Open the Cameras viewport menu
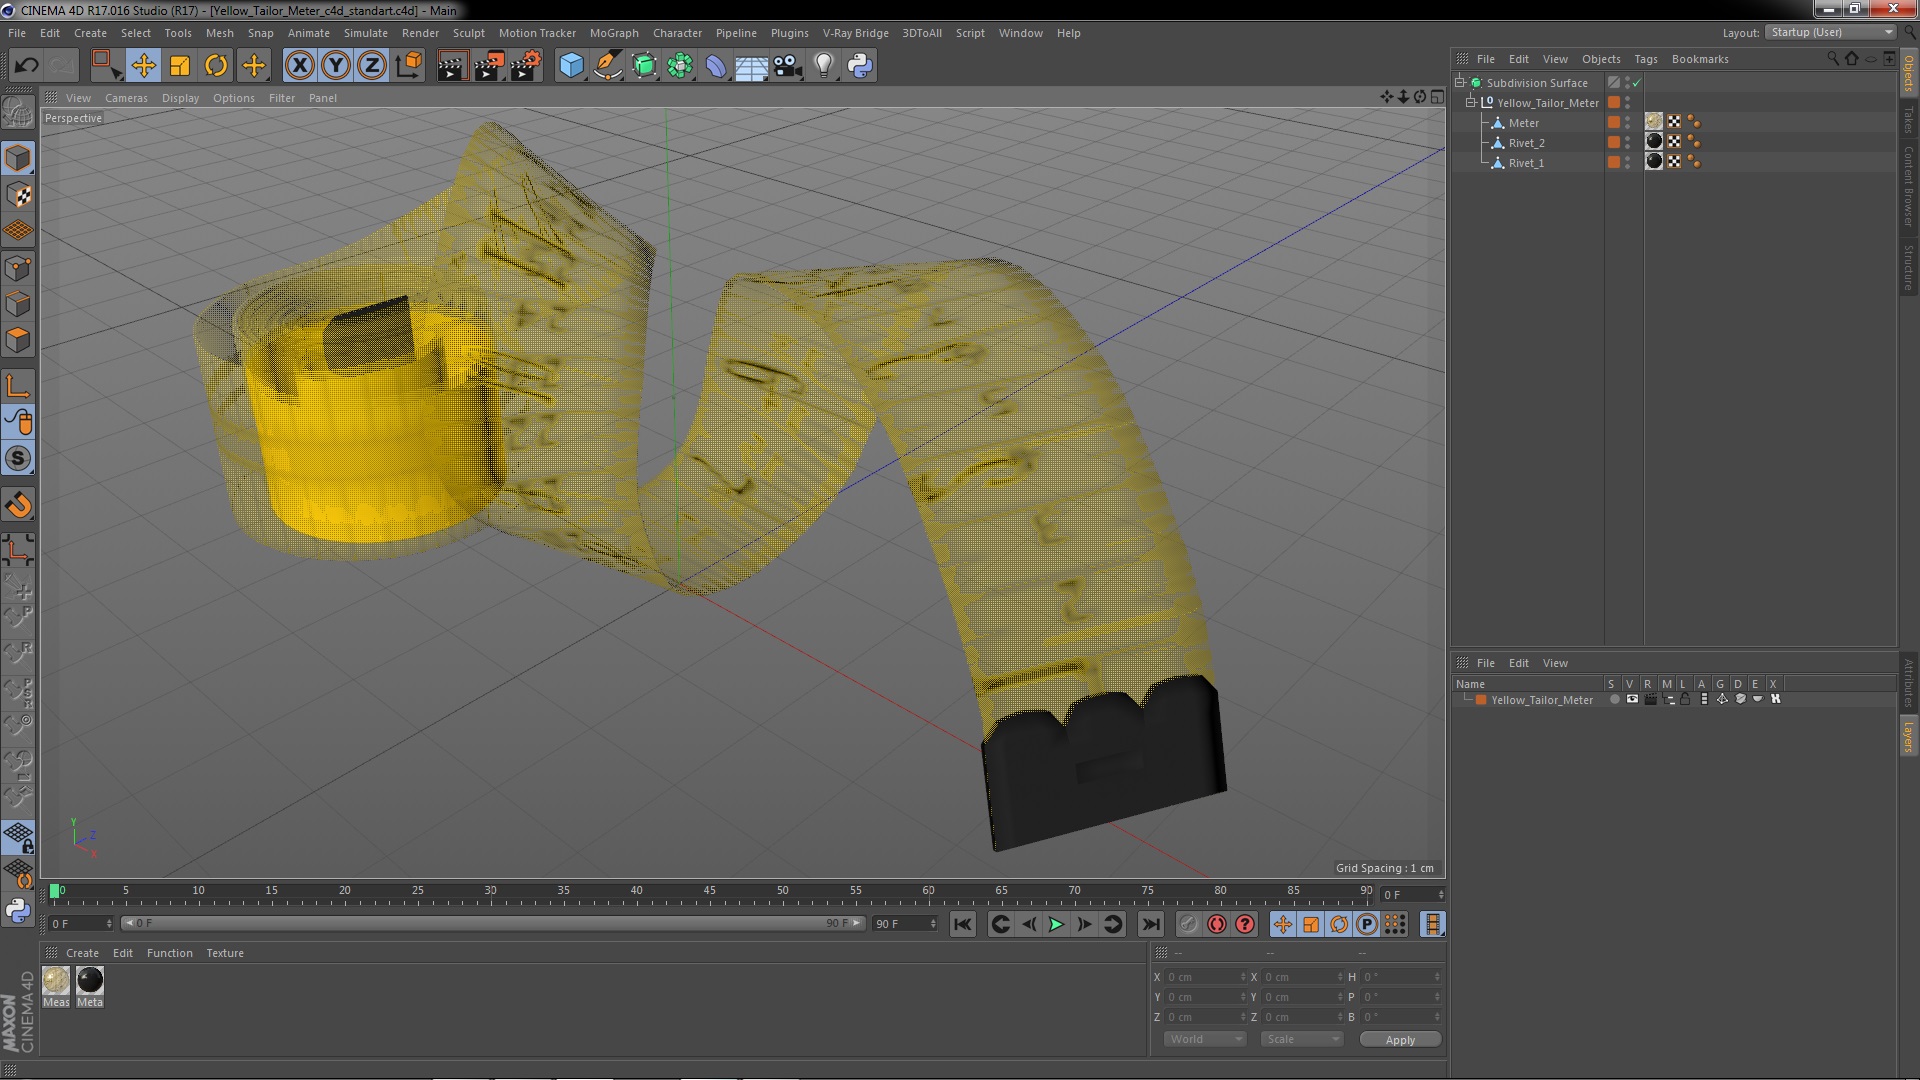 [126, 98]
